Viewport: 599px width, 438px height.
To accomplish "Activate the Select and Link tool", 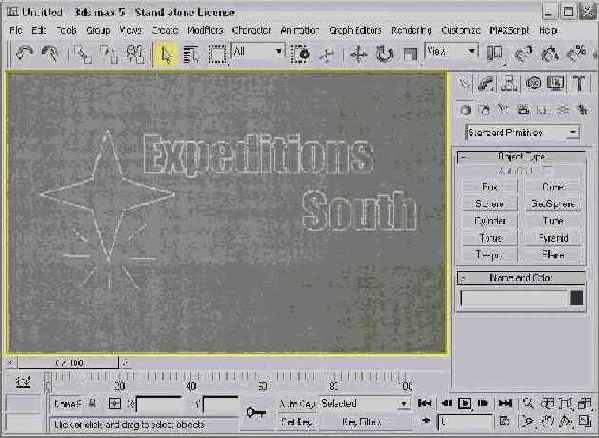I will [x=83, y=54].
